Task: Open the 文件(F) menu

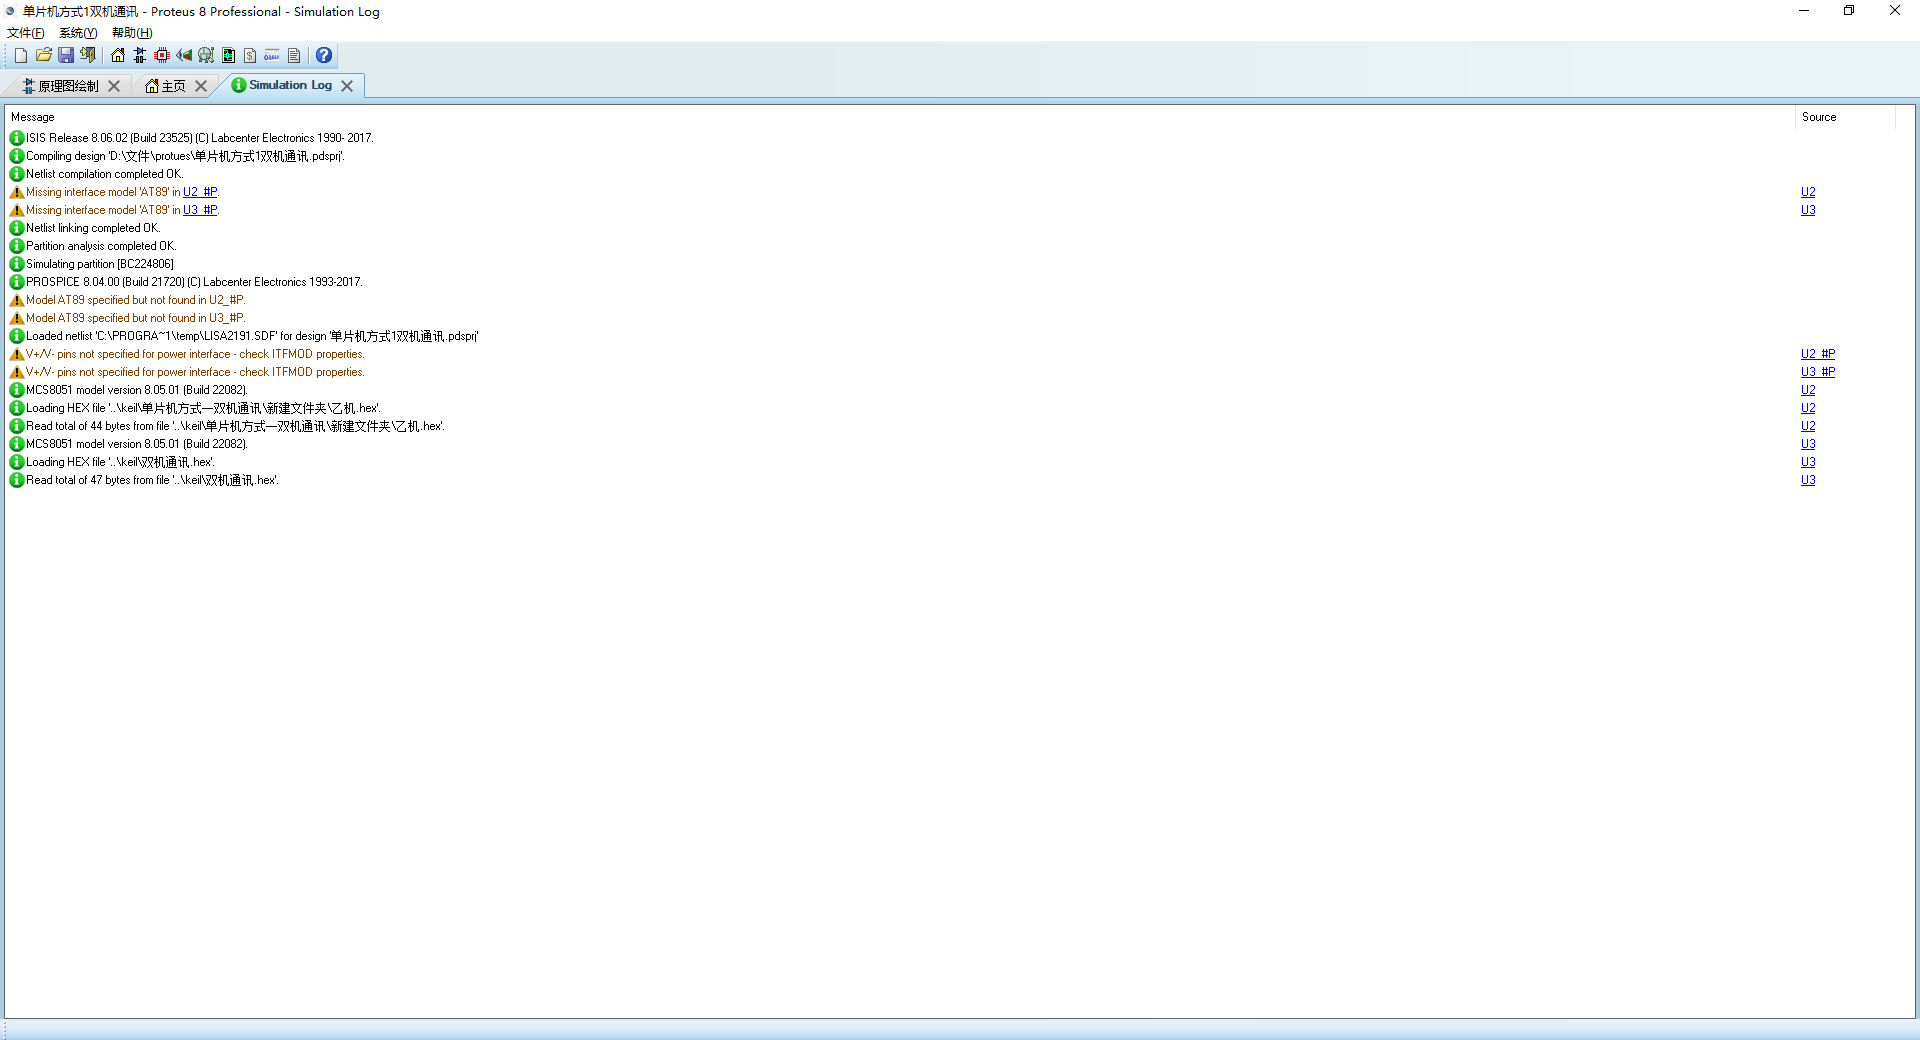Action: click(26, 33)
